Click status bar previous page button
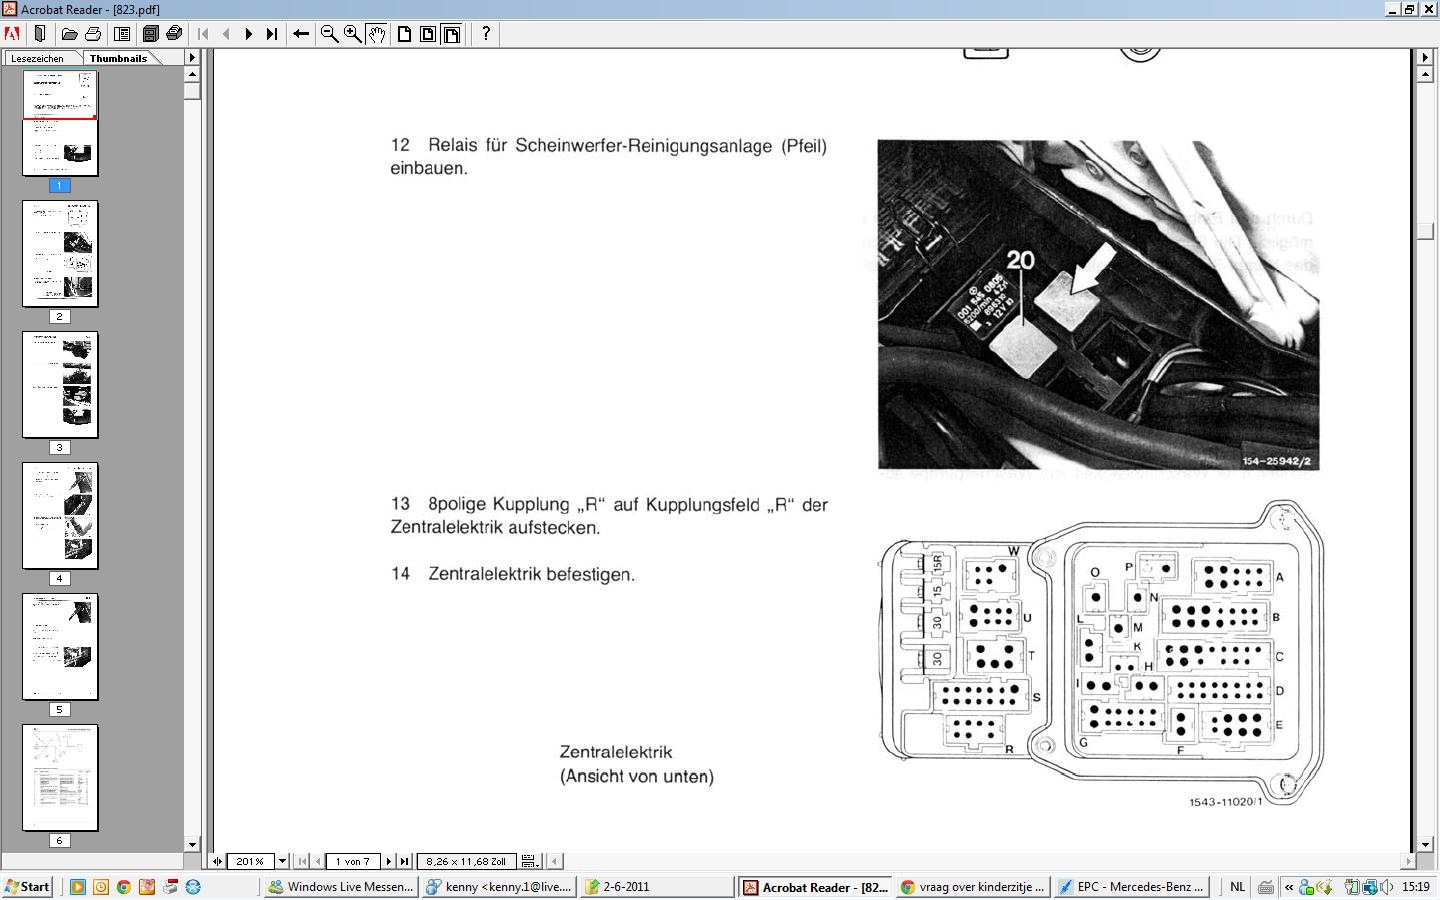This screenshot has height=900, width=1440. pyautogui.click(x=319, y=861)
